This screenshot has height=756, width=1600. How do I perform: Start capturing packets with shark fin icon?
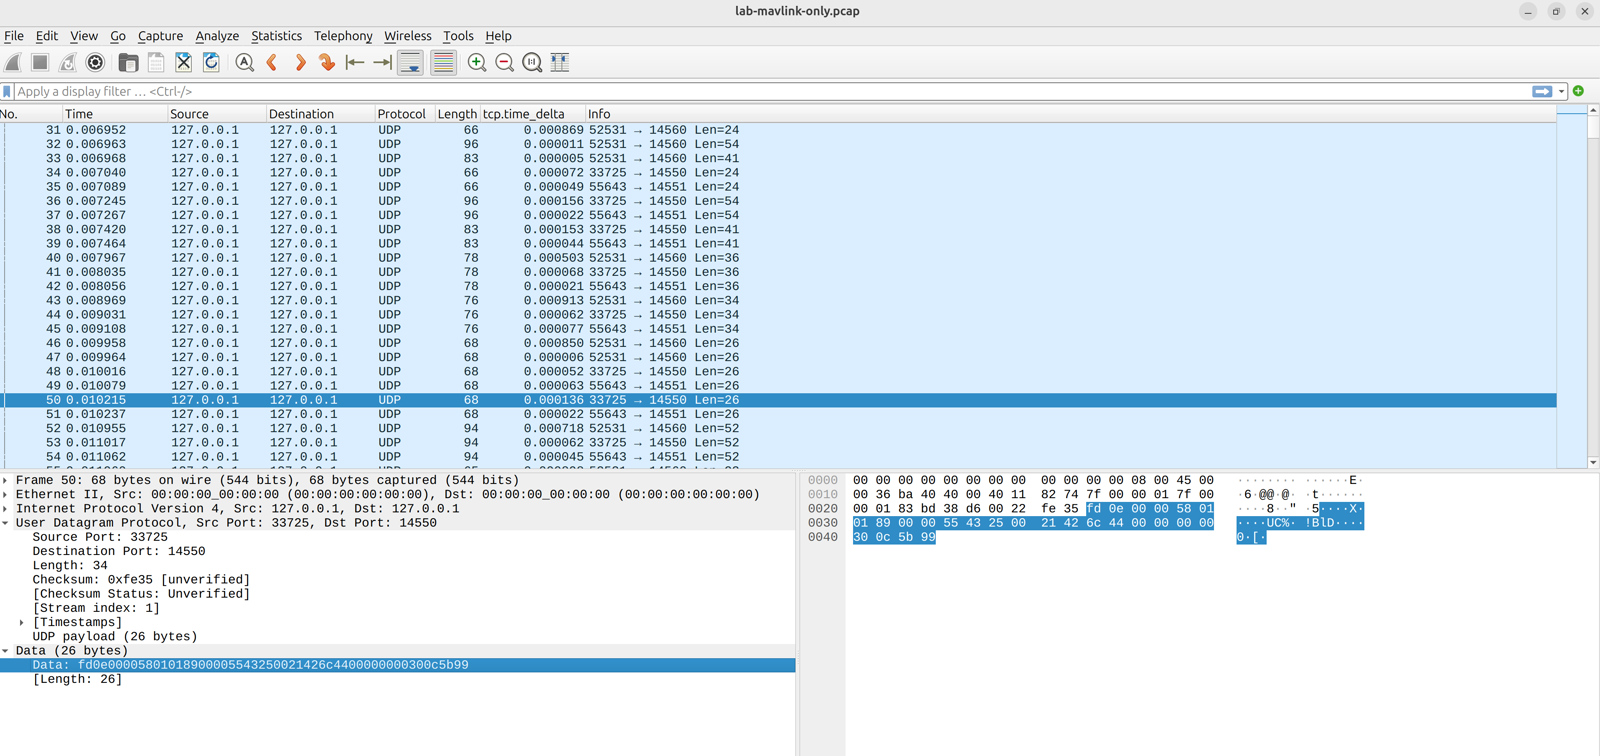click(13, 62)
